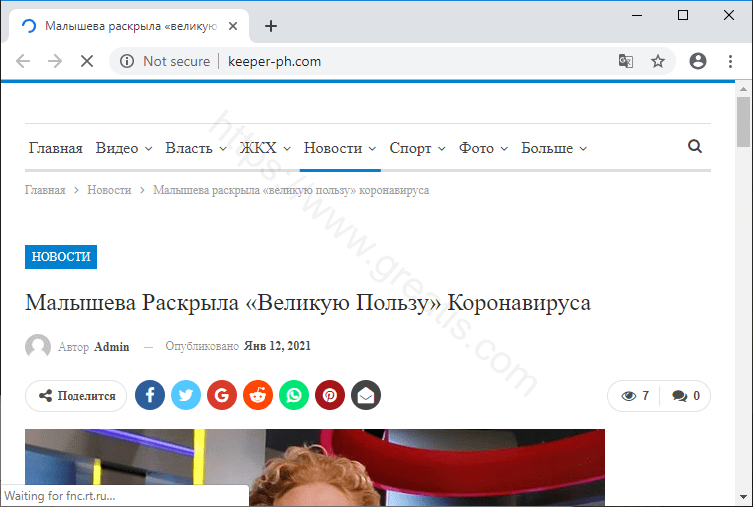Click the article featured image

[315, 467]
